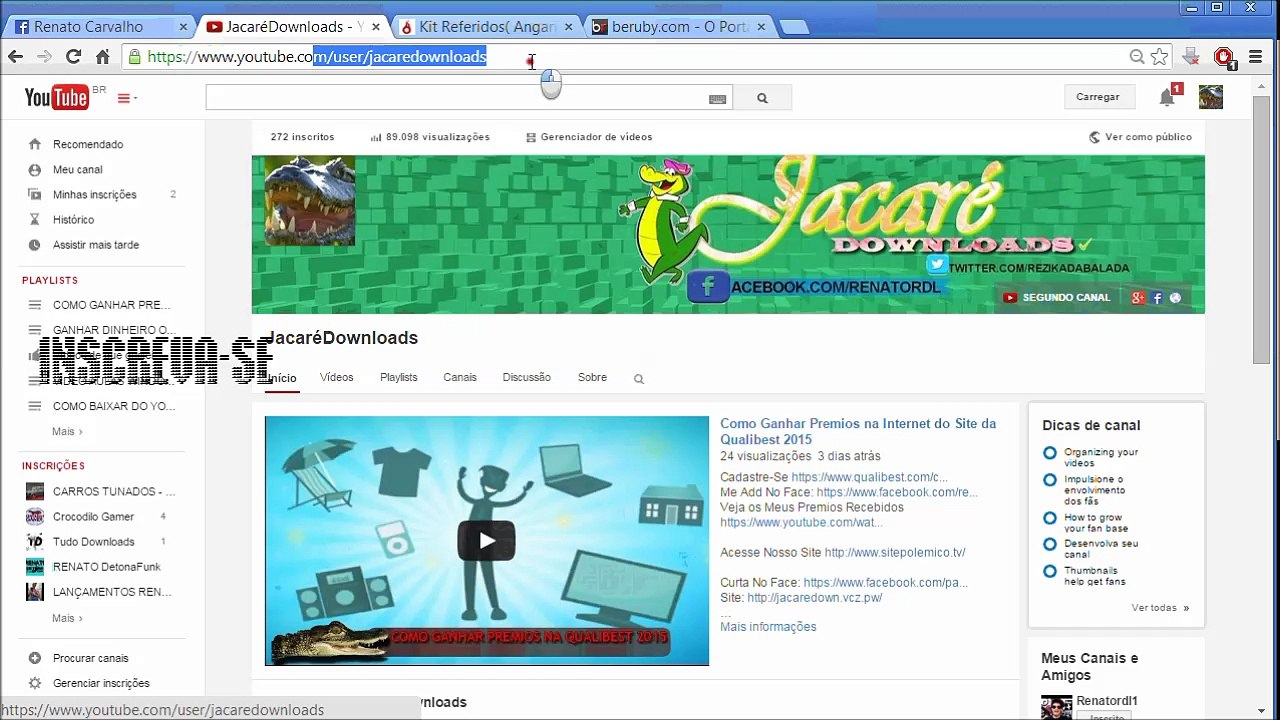Play the featured Qualibest video

coord(487,541)
